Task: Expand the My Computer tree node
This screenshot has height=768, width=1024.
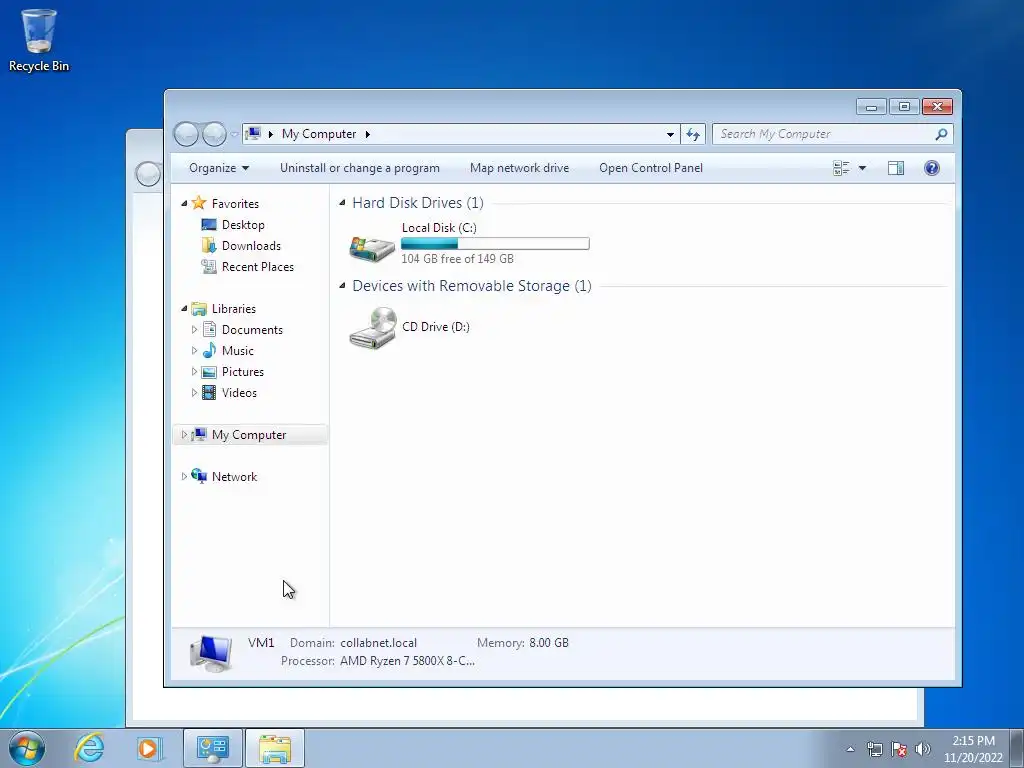Action: pos(184,434)
